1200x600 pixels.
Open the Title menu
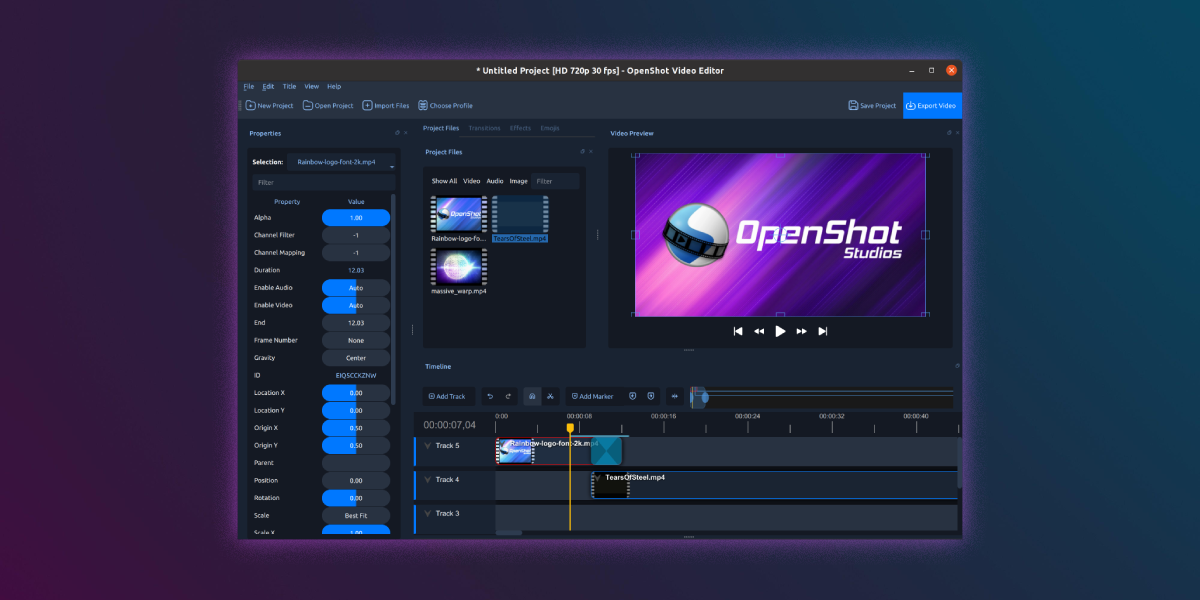tap(289, 86)
